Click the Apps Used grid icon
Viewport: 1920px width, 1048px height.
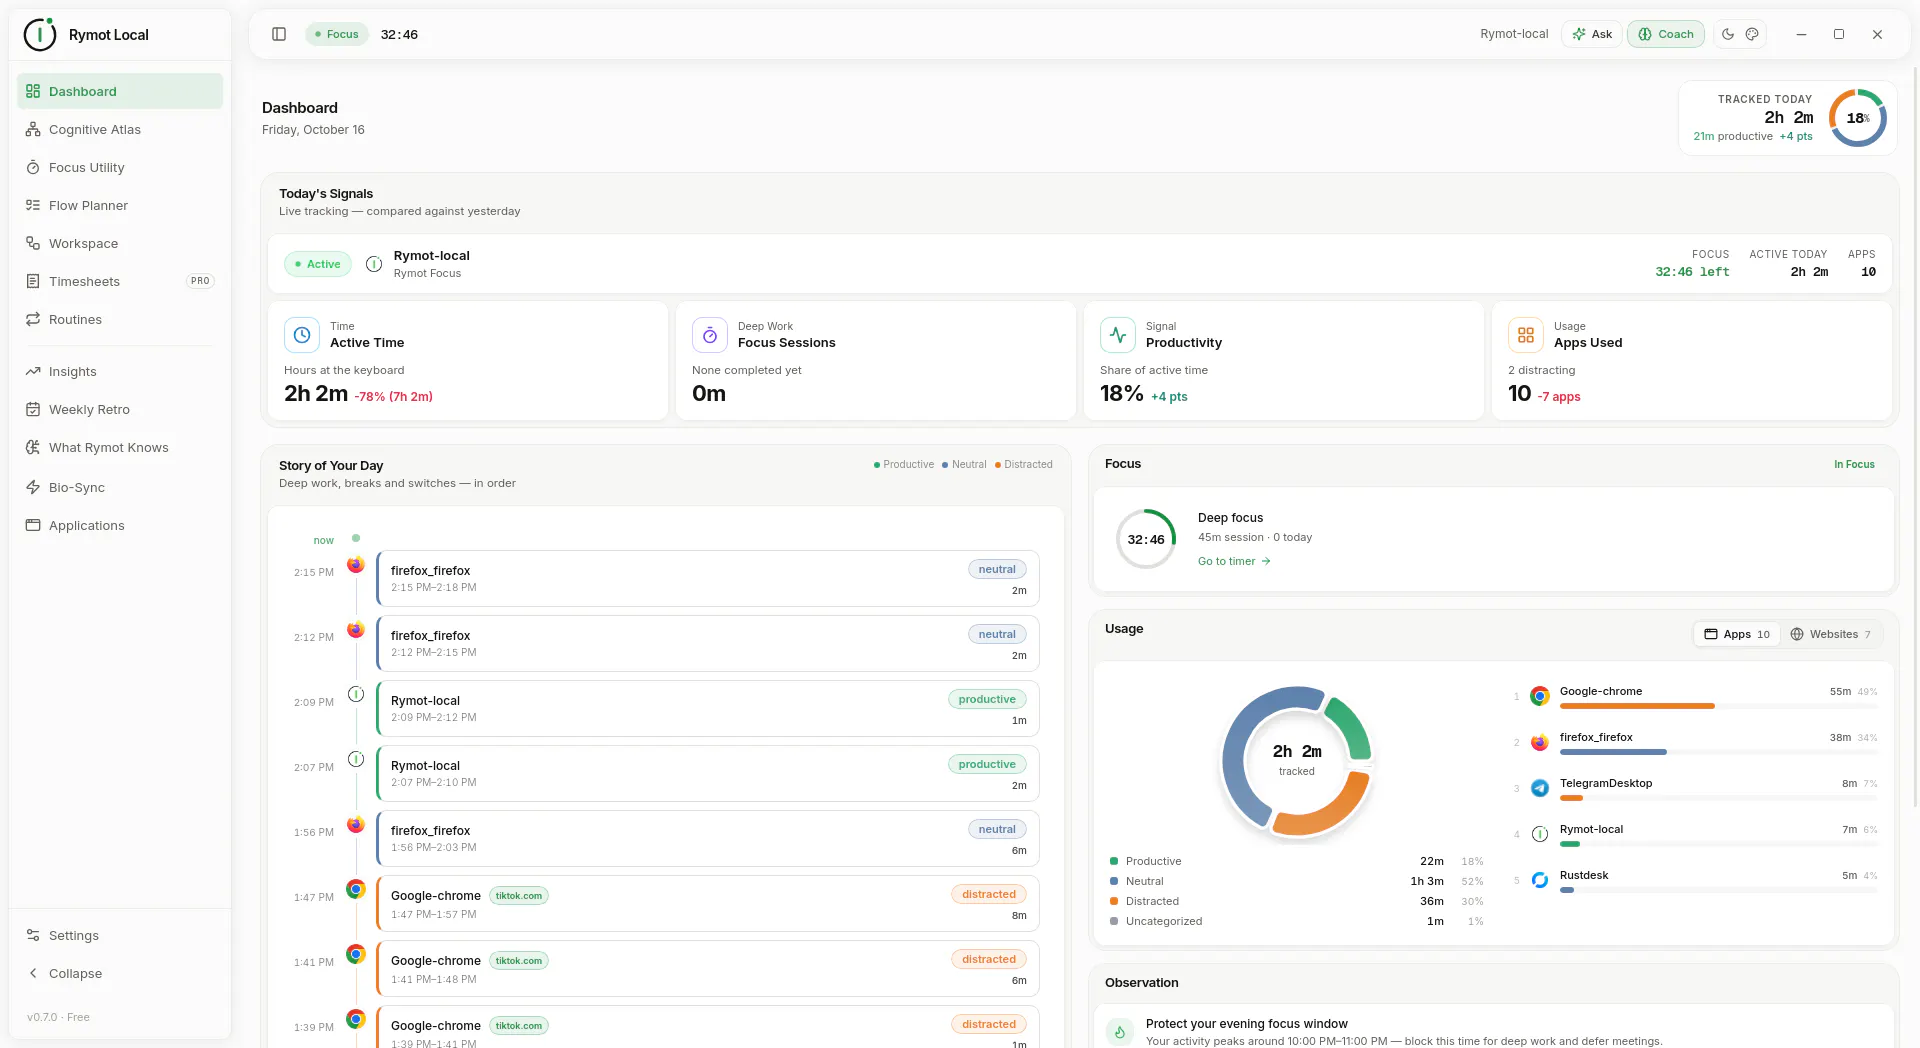coord(1526,335)
